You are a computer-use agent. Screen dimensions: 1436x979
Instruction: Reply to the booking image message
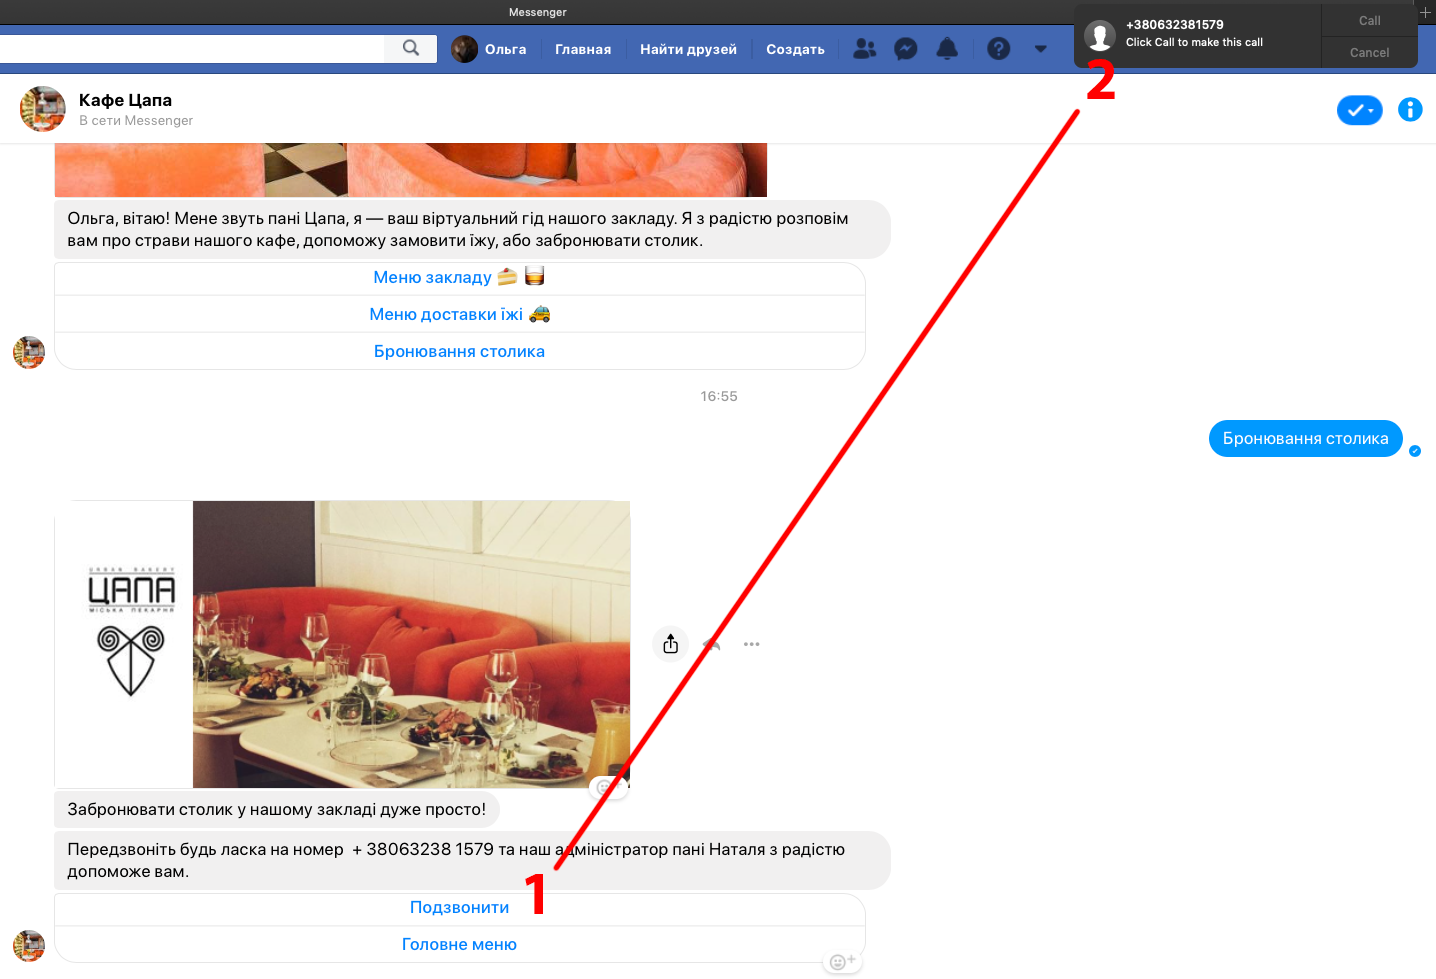tap(712, 644)
